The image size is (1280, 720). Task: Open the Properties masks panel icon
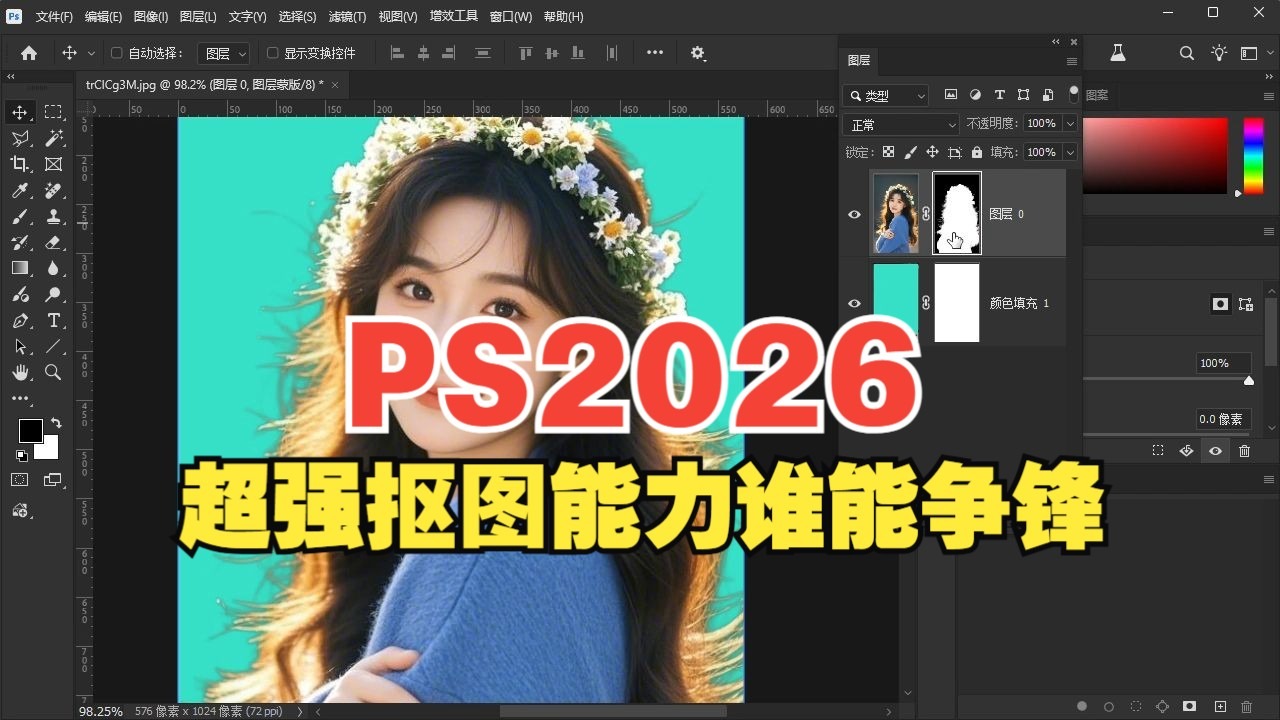point(1220,304)
